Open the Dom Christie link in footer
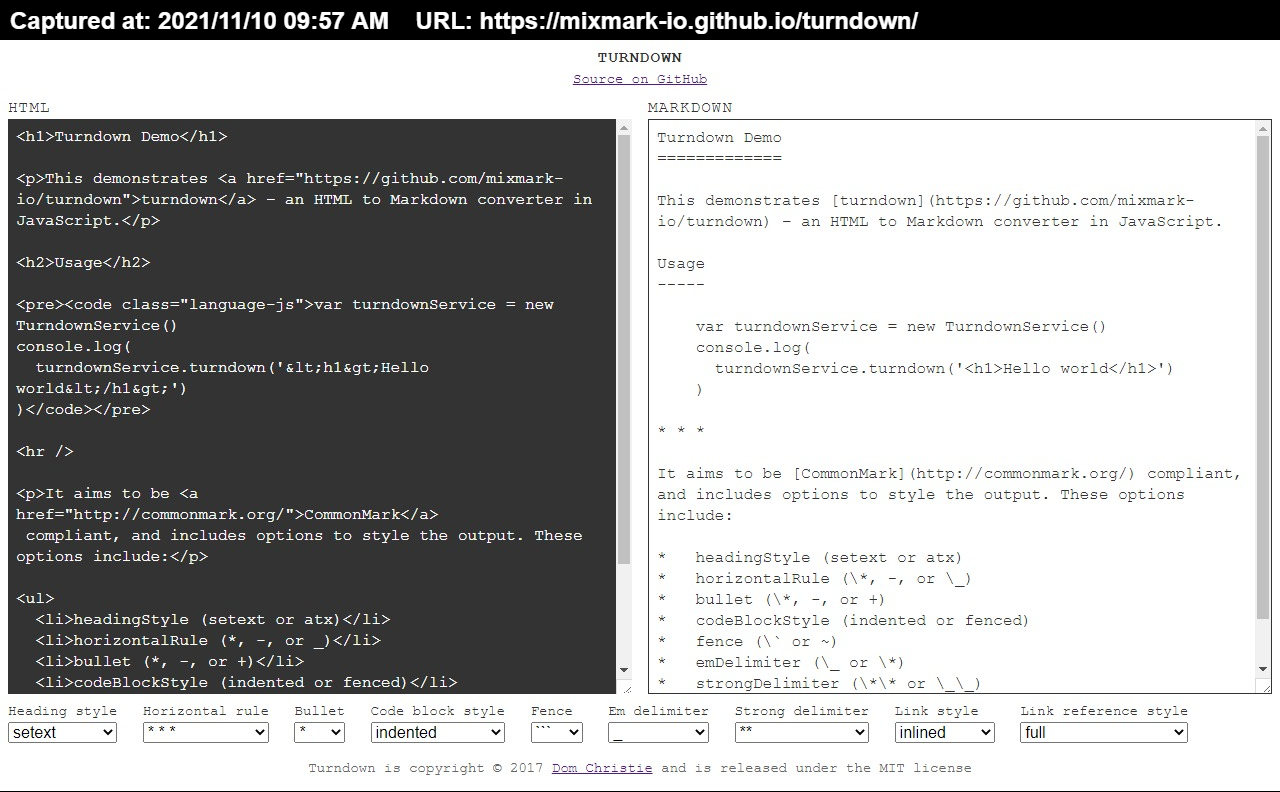 click(602, 768)
